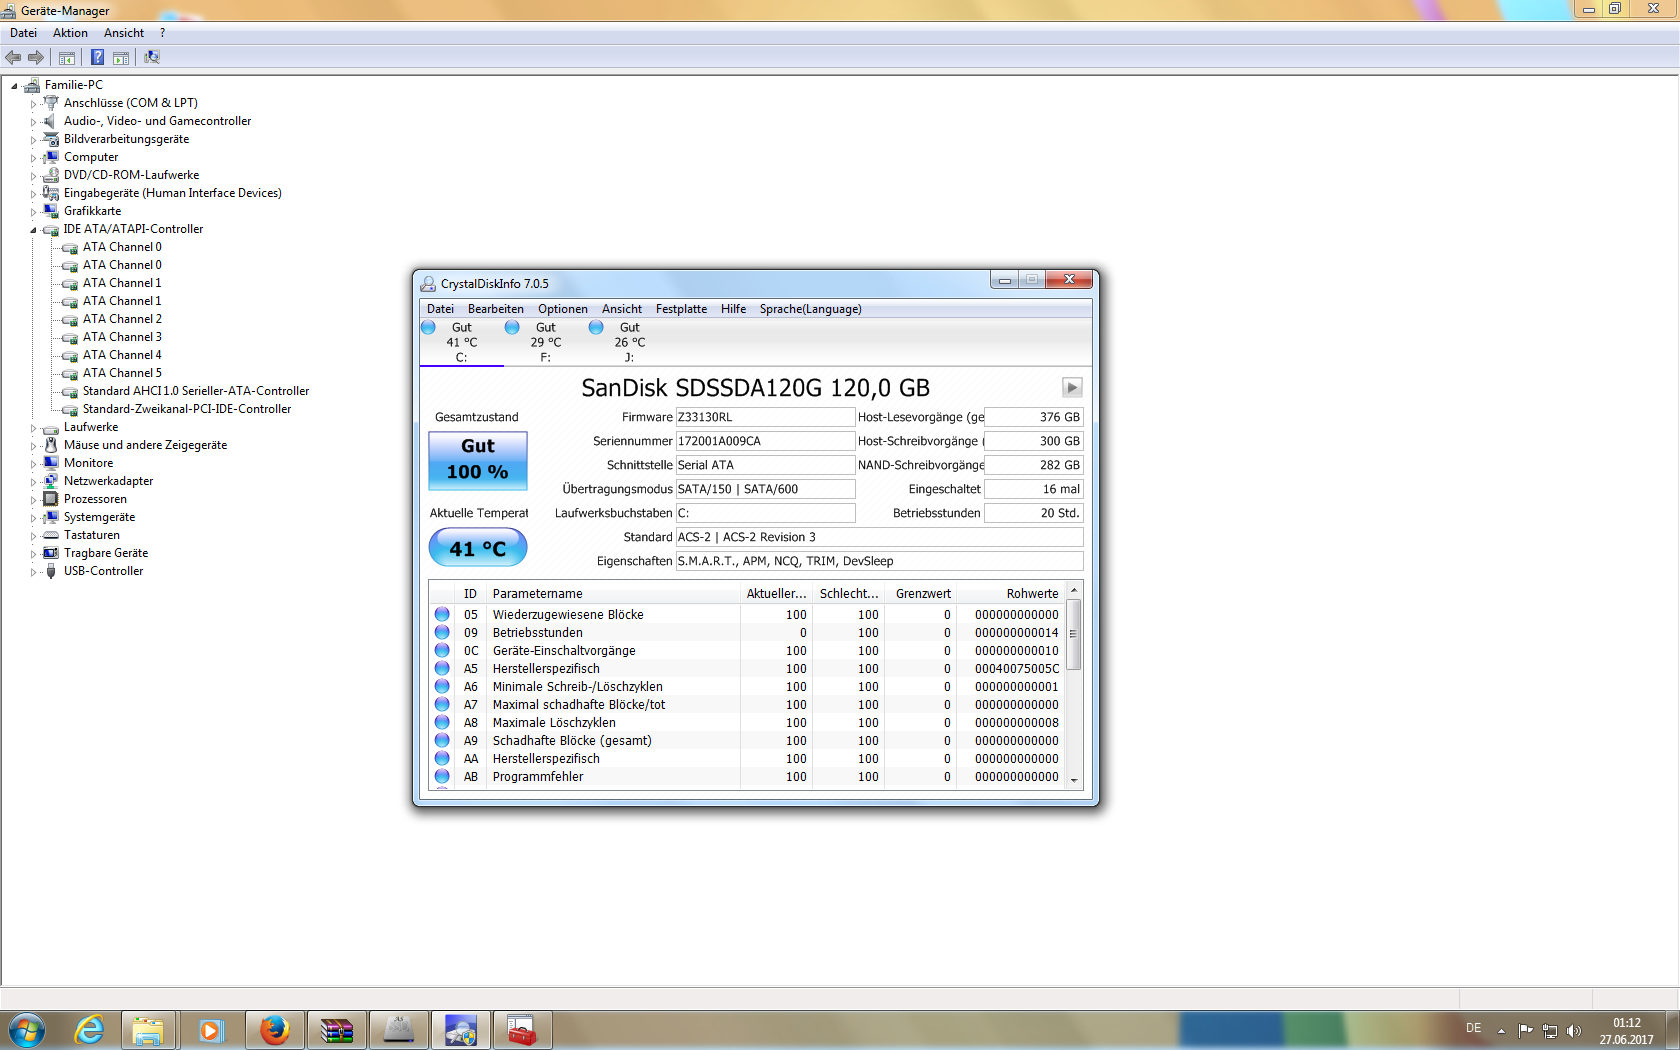Open Hilfe menu in CrystalDiskInfo

click(x=733, y=309)
